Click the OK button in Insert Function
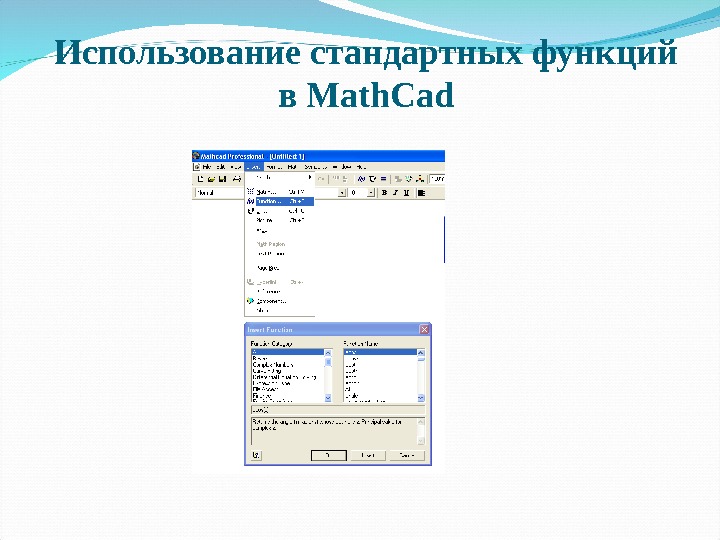720x540 pixels. (329, 455)
